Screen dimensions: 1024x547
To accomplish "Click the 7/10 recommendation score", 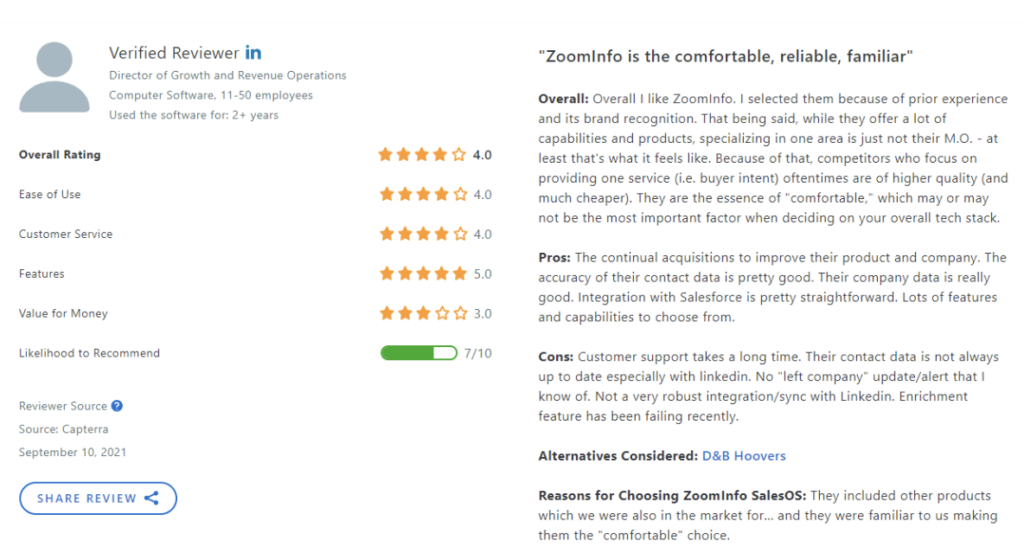I will (478, 353).
